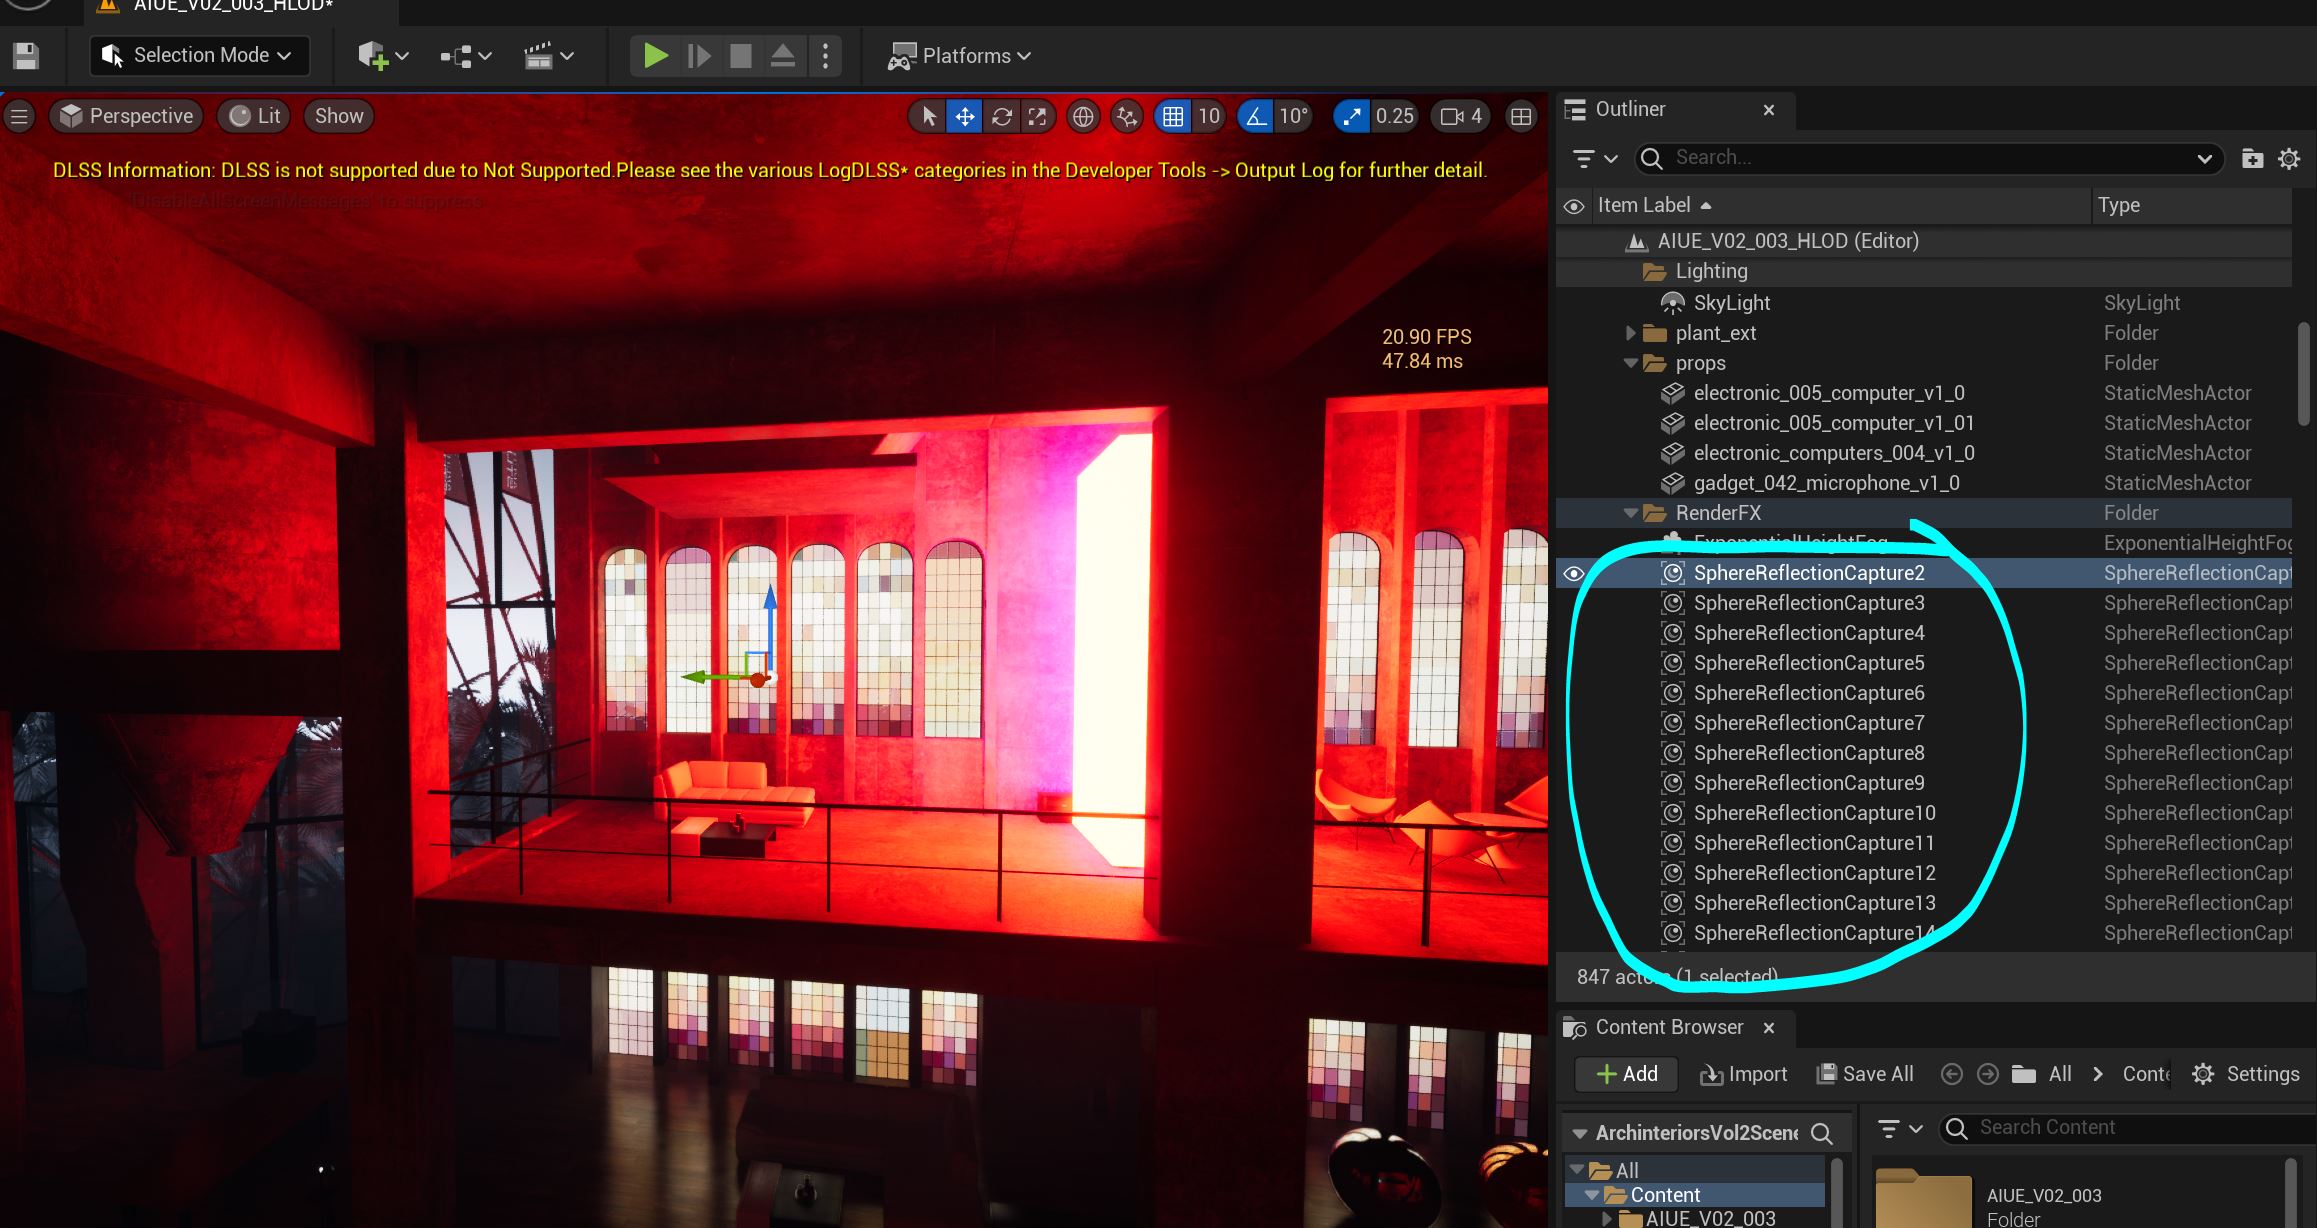This screenshot has height=1228, width=2317.
Task: Toggle surface snapping in the viewport toolbar
Action: tap(1126, 116)
